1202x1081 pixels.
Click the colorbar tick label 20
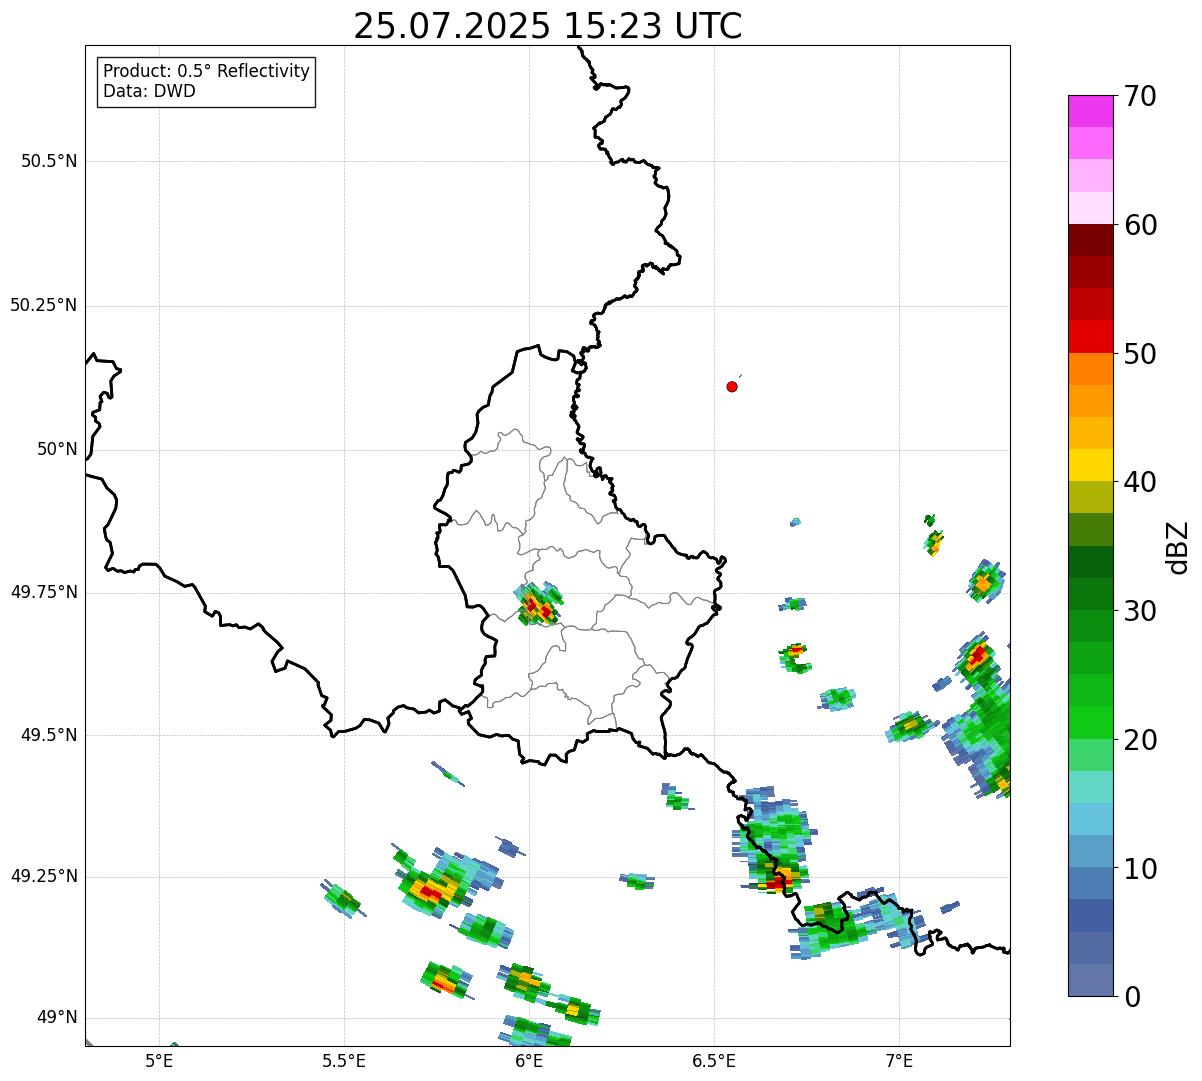(1141, 740)
